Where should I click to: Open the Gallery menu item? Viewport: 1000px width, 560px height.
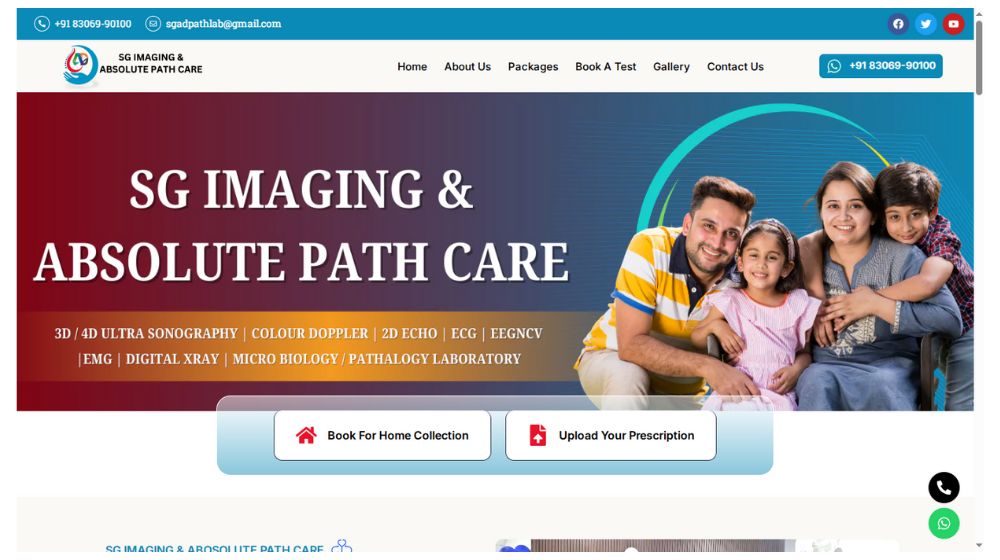click(672, 66)
